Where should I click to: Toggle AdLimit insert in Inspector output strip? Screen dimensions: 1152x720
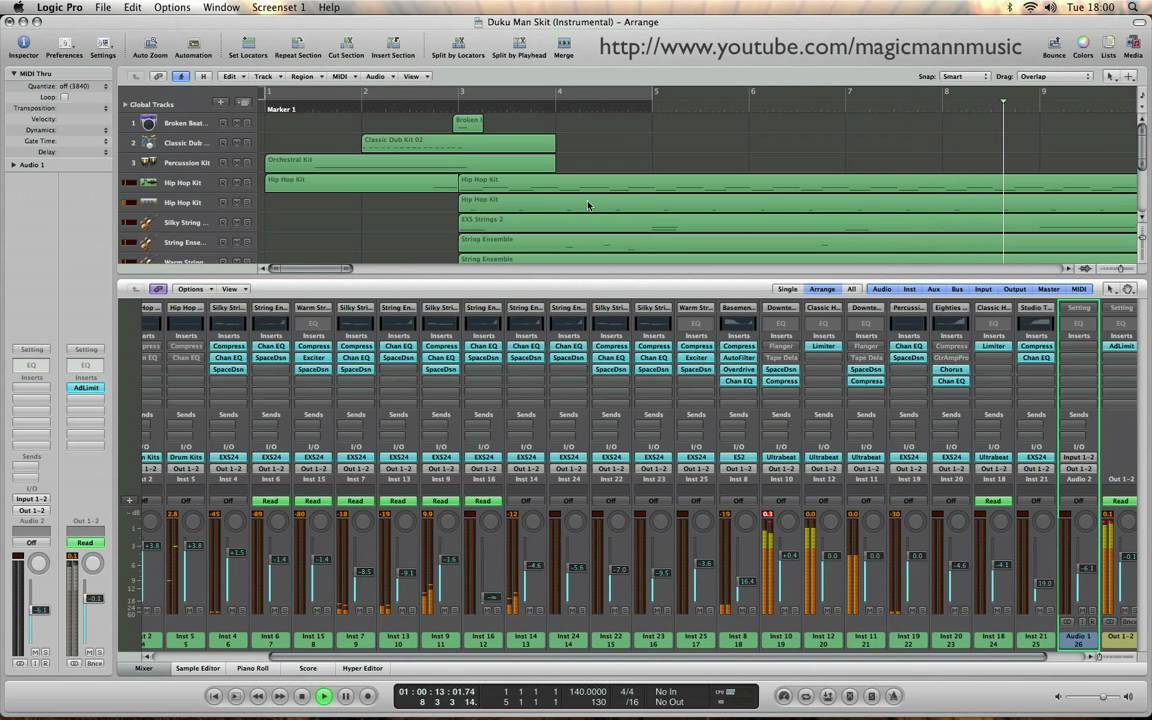click(86, 388)
